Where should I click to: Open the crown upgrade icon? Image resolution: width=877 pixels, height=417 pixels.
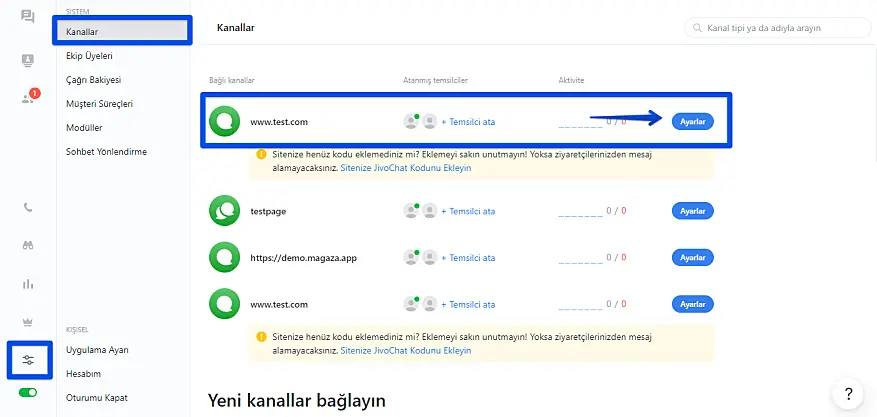[x=27, y=322]
